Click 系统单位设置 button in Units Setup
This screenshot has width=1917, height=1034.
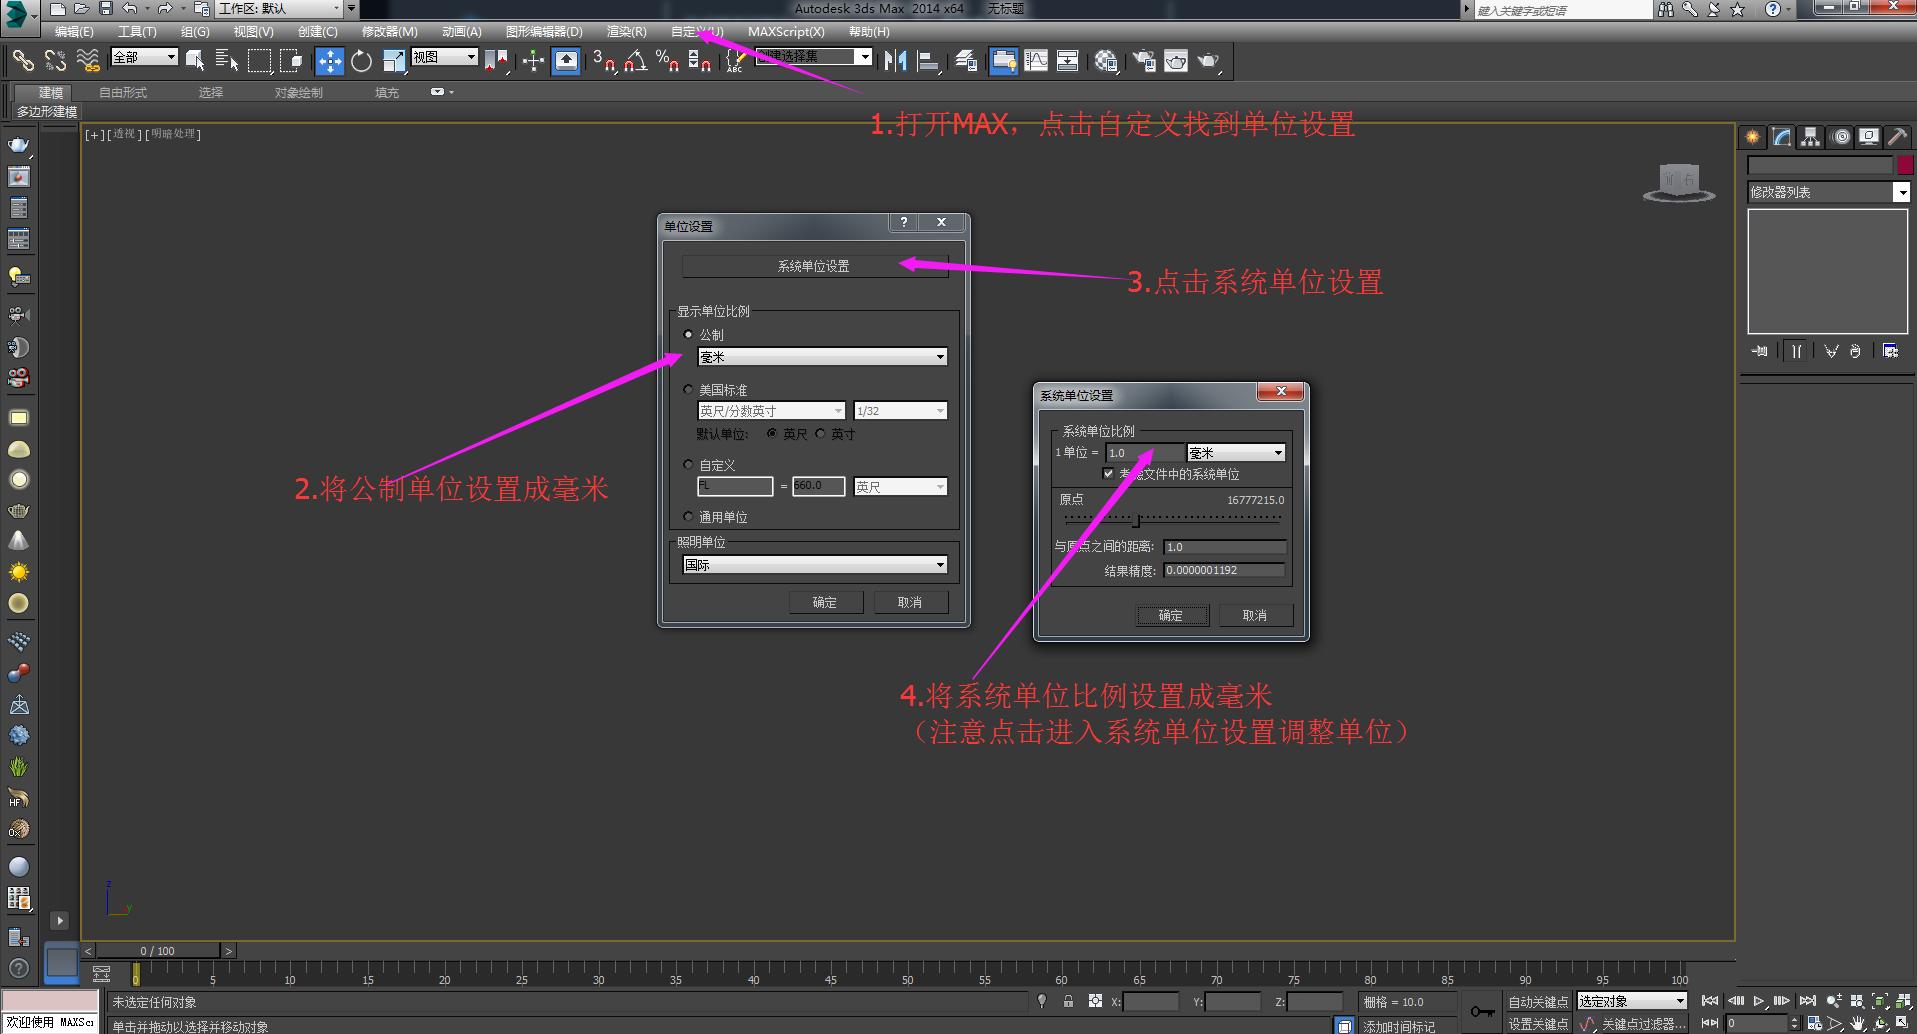[814, 265]
